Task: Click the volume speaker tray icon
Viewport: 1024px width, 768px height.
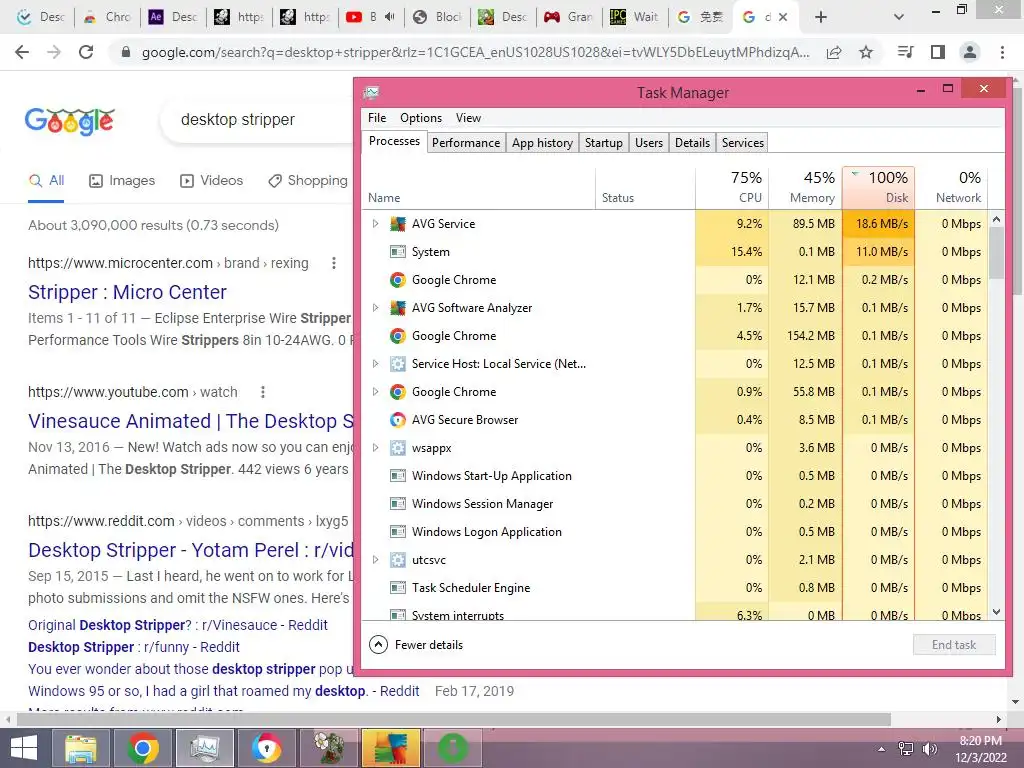Action: 929,748
